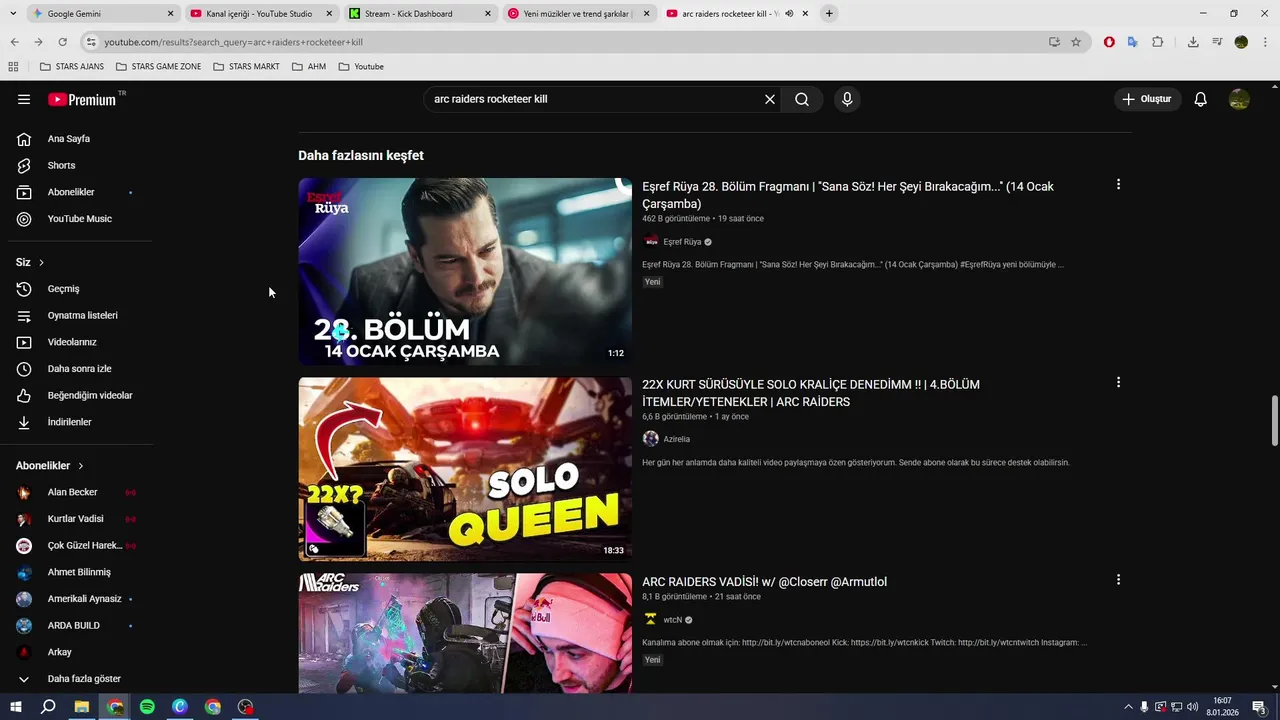The width and height of the screenshot is (1280, 720).
Task: Click the YouTube Premium logo
Action: pyautogui.click(x=84, y=99)
